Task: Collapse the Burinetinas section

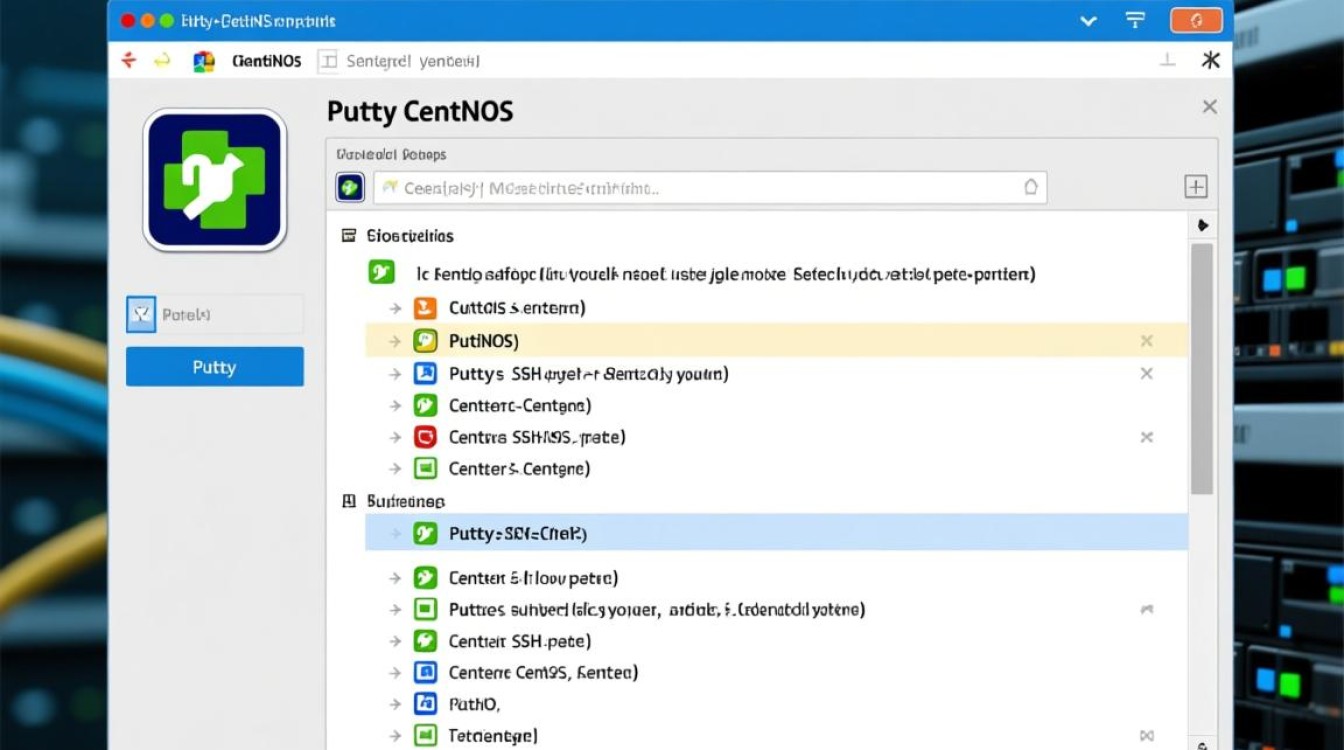Action: [349, 501]
